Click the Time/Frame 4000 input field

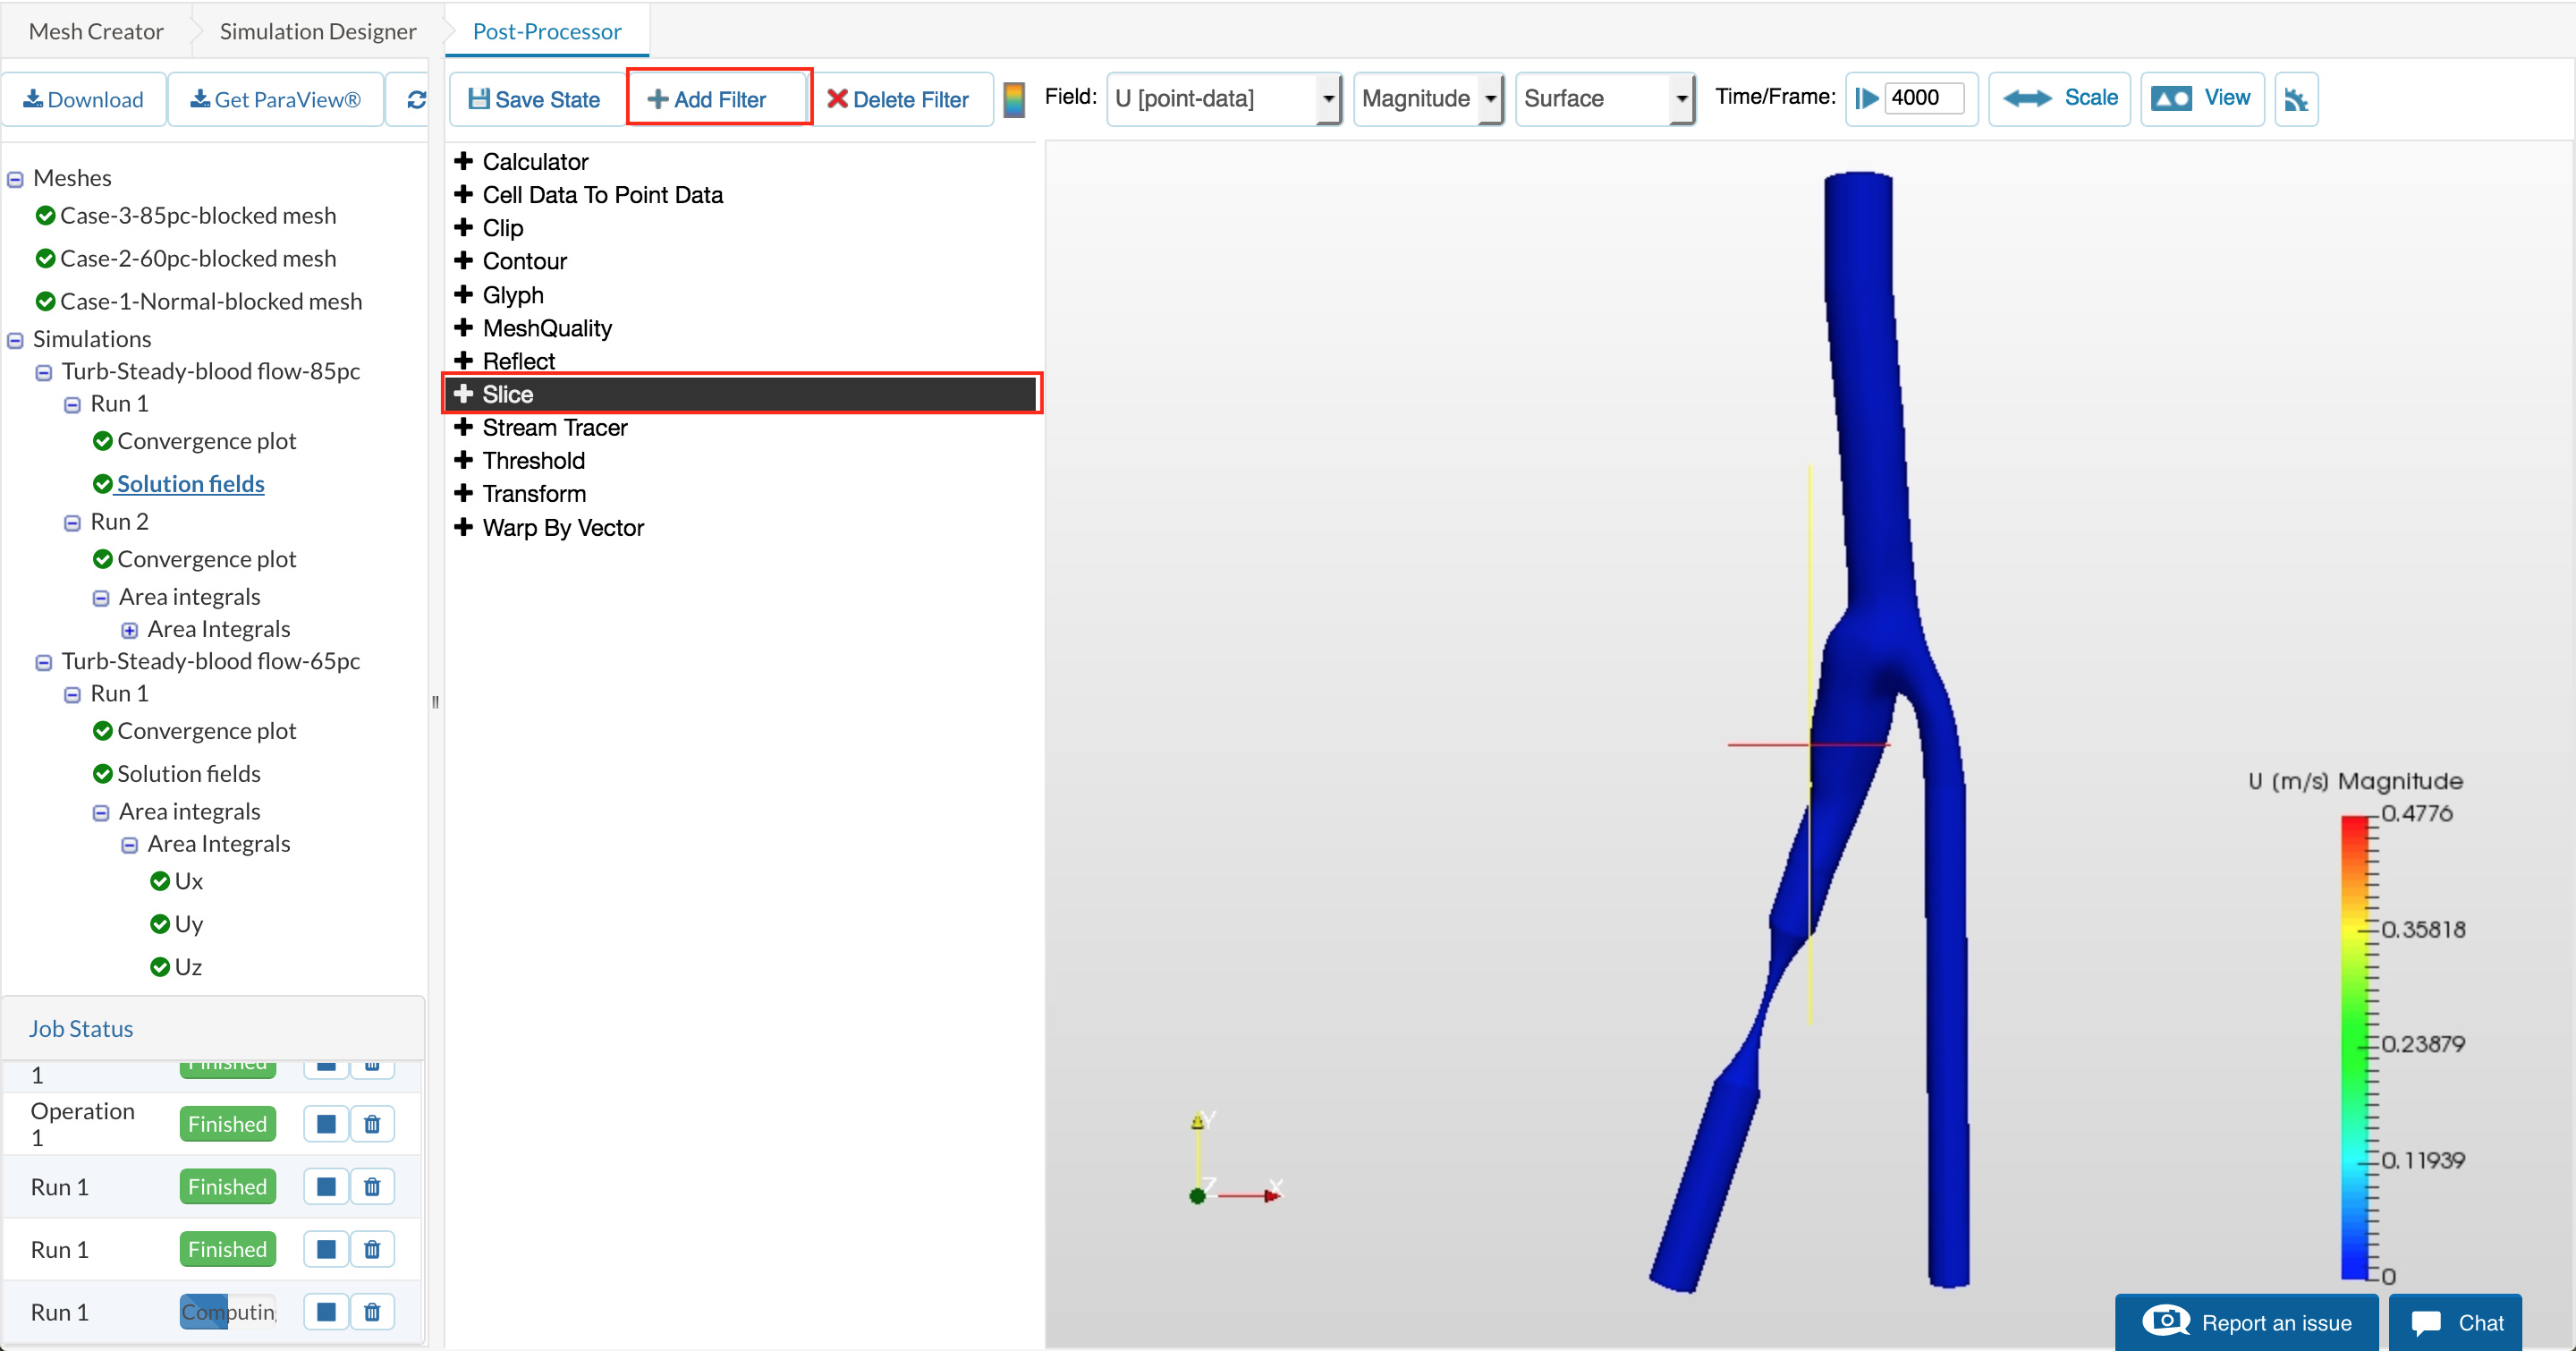1922,98
